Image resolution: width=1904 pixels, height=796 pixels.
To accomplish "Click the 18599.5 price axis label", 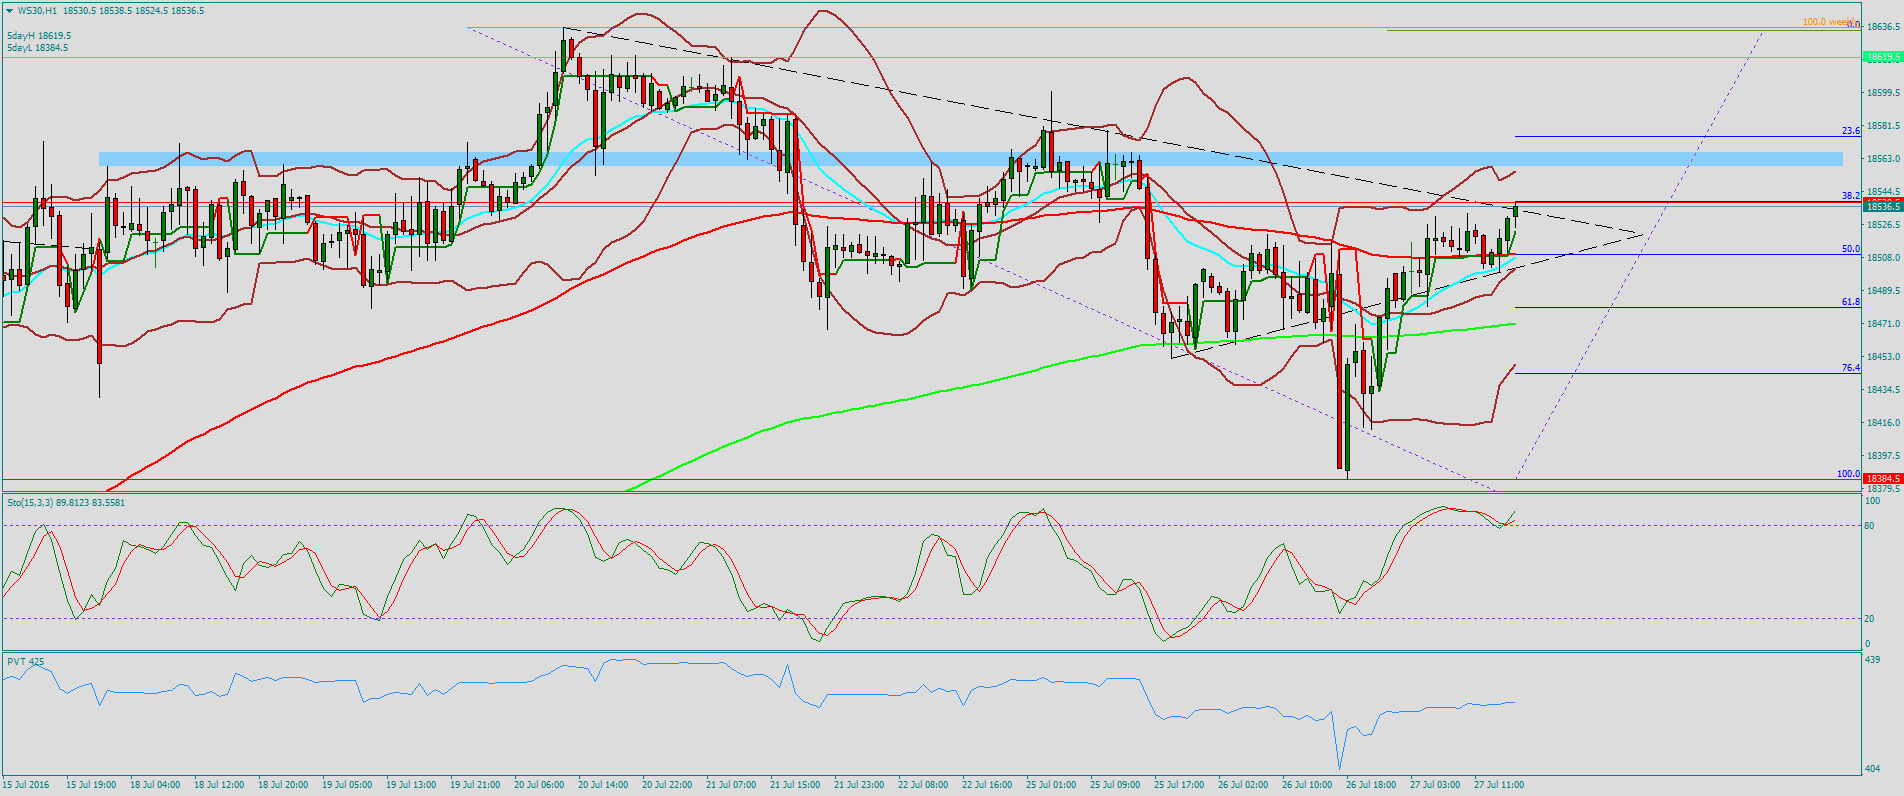I will [1882, 93].
